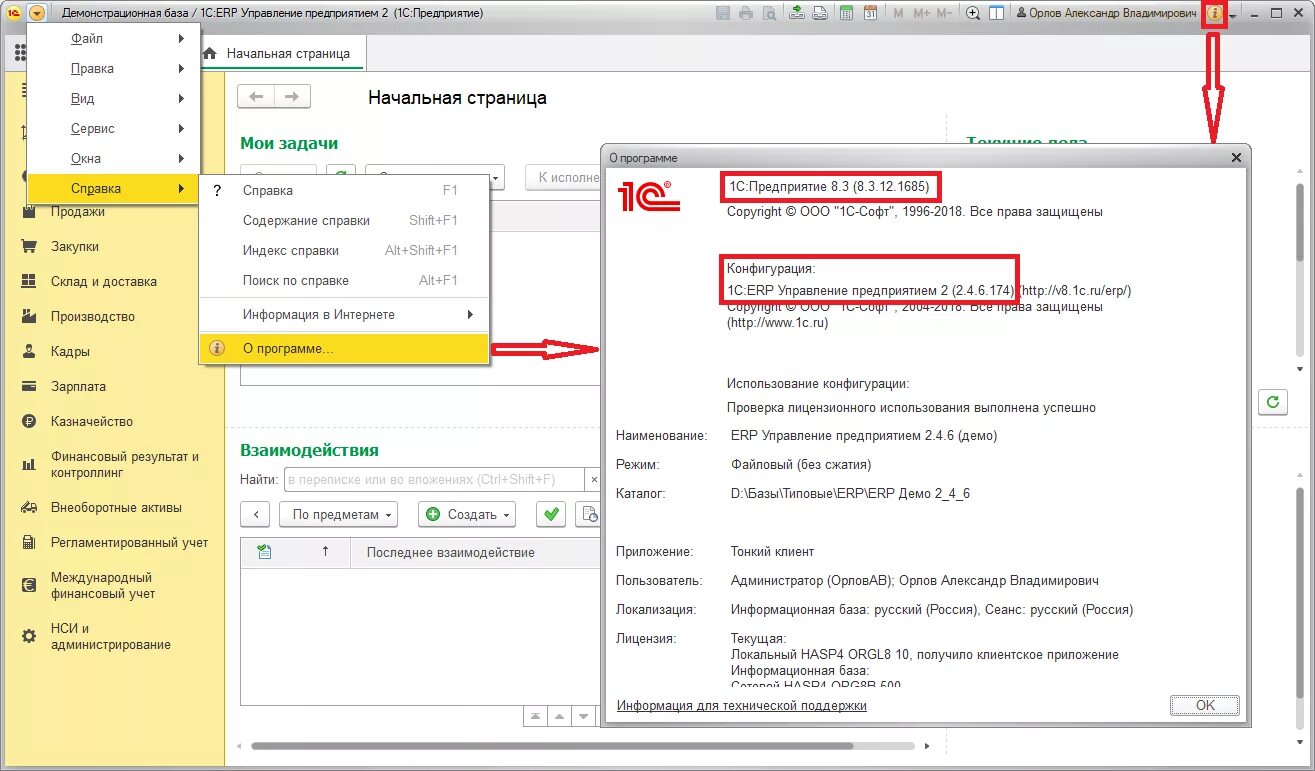Screen dimensions: 1315x771
Task: Select the highlighted Справка main menu item
Action: point(114,189)
